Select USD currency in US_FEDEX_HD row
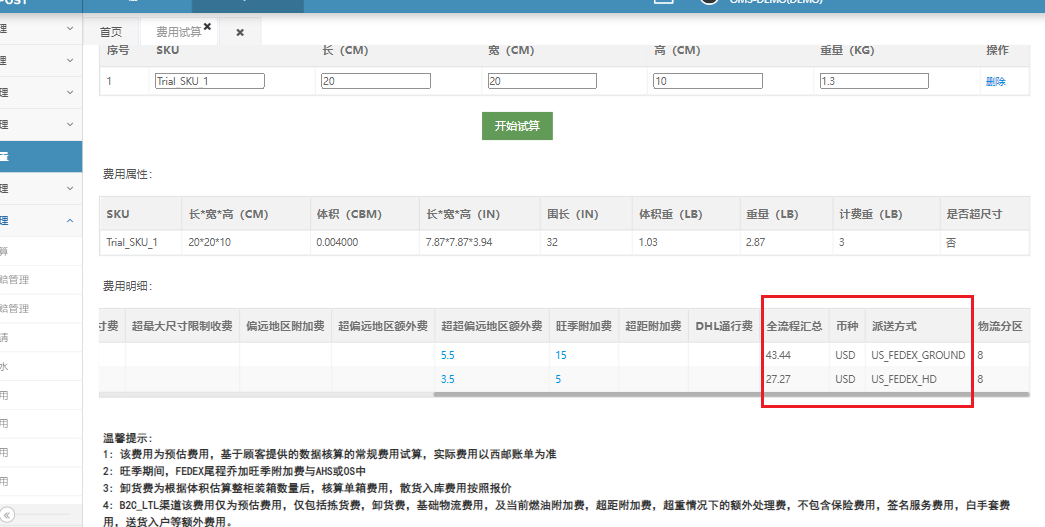The image size is (1045, 527). pos(845,379)
